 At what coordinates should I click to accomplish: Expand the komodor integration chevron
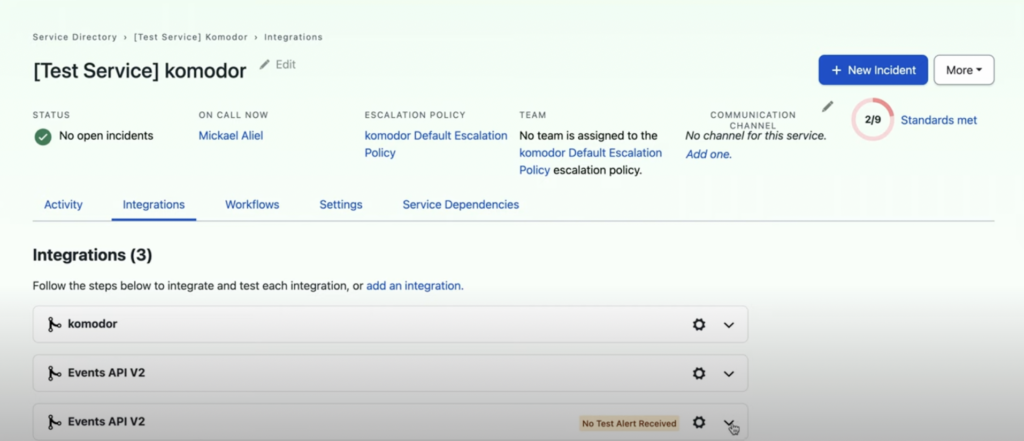(x=729, y=325)
